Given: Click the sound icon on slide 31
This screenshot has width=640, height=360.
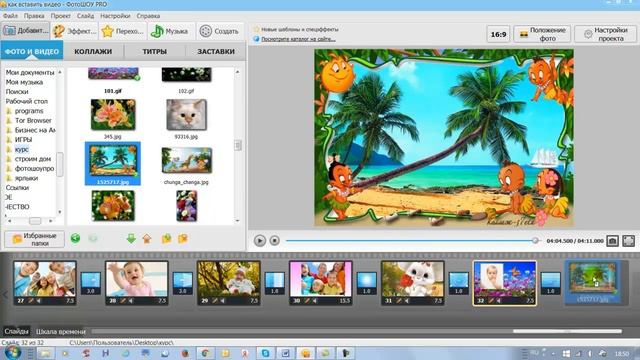Looking at the screenshot, I should pos(407,301).
